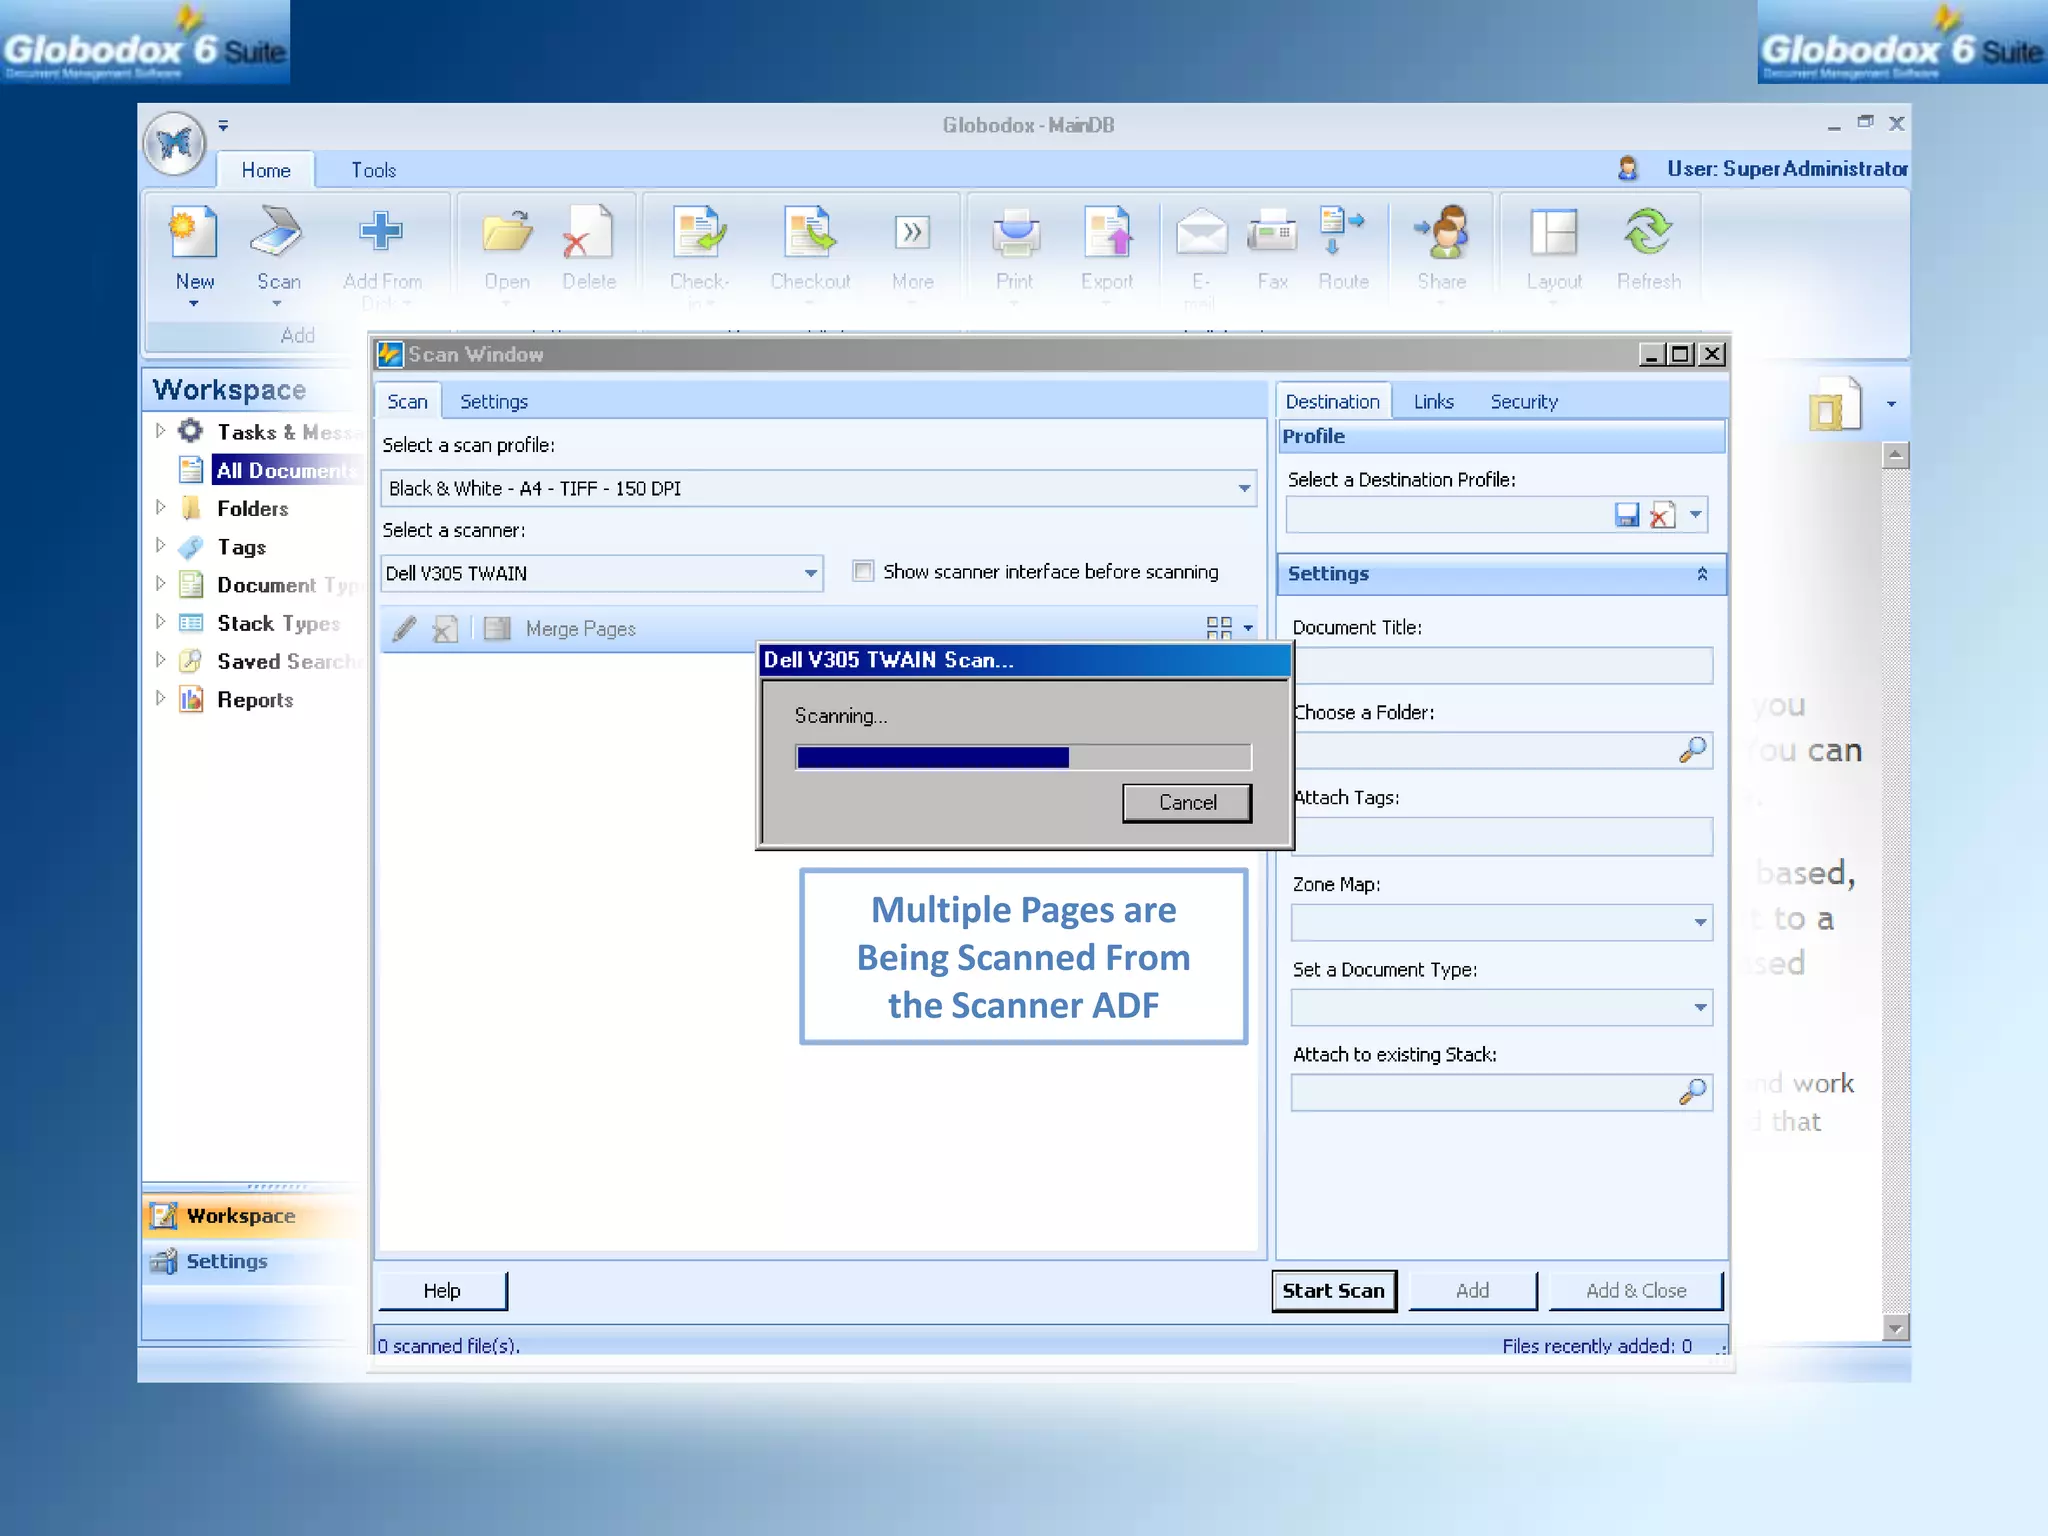Click the Document Title input field
2048x1536 pixels.
pyautogui.click(x=1502, y=665)
